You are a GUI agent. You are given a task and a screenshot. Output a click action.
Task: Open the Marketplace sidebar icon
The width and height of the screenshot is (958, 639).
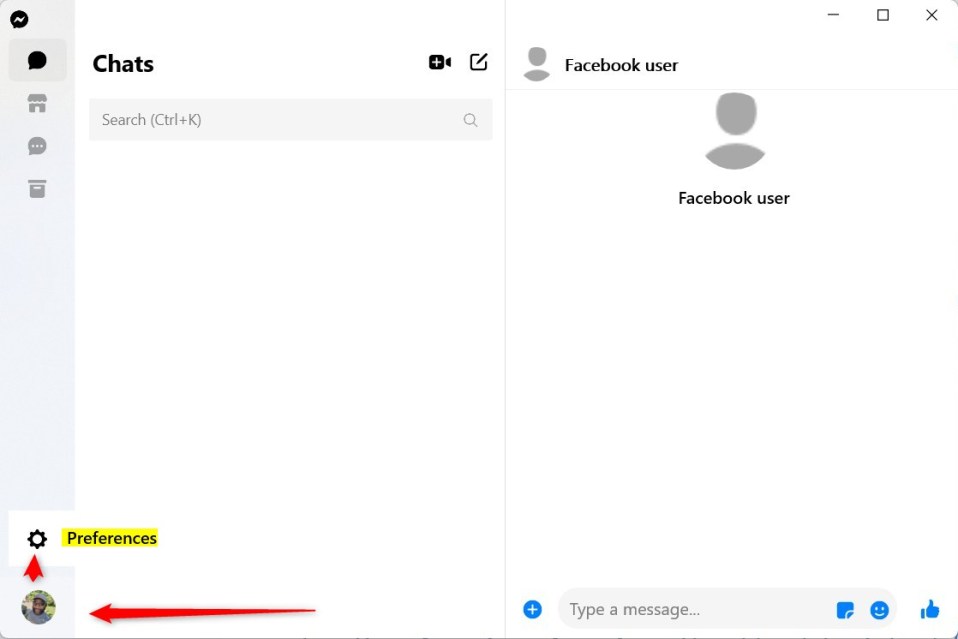coord(37,104)
